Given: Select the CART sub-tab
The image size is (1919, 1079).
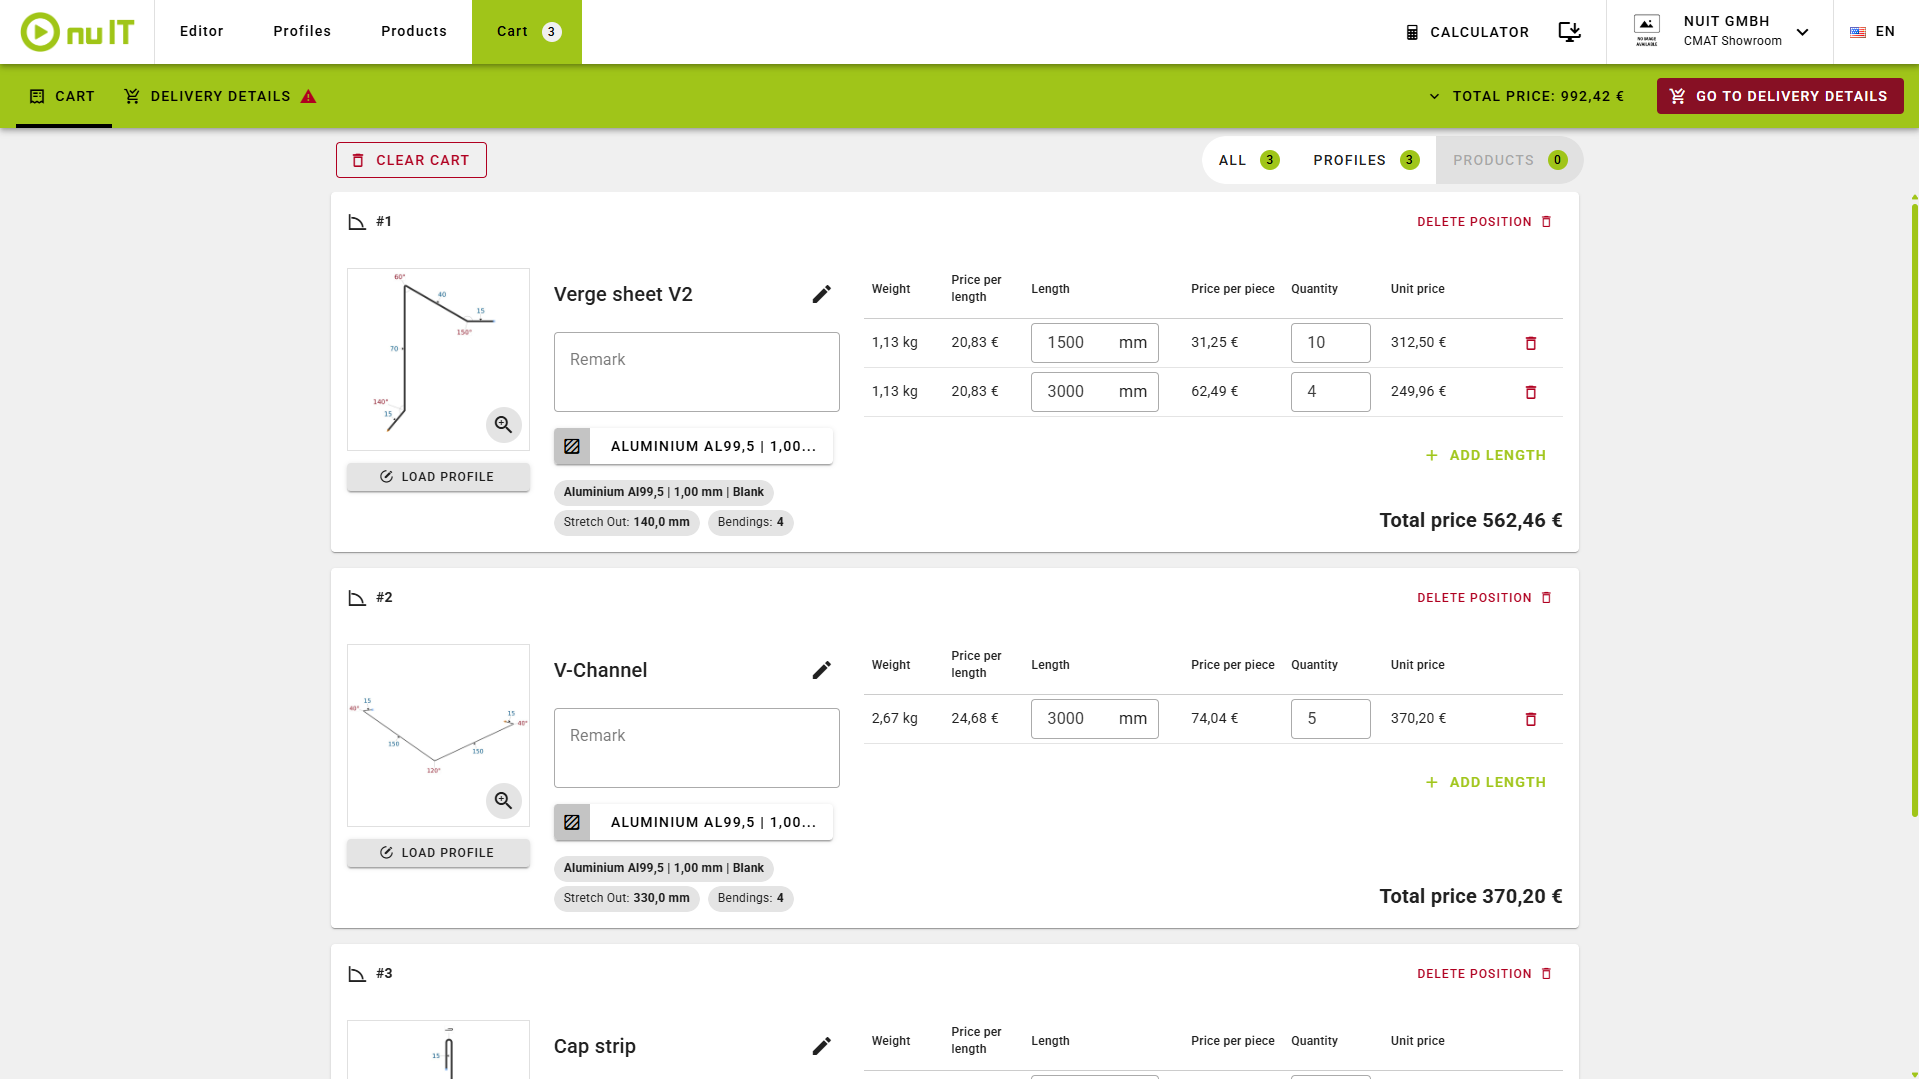Looking at the screenshot, I should (63, 96).
